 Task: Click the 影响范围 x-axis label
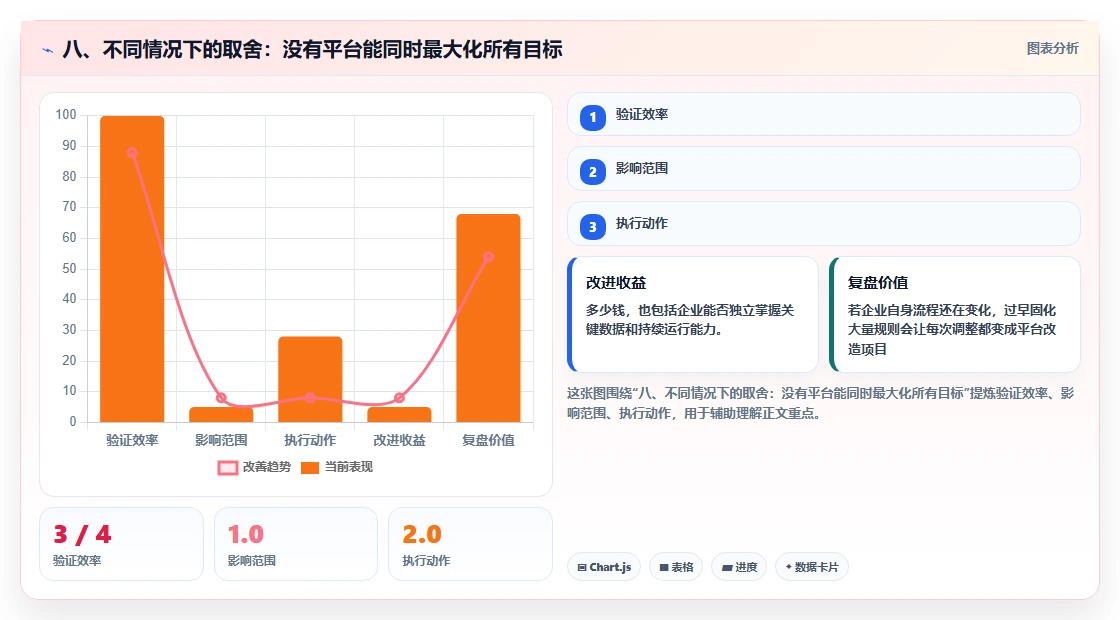221,441
